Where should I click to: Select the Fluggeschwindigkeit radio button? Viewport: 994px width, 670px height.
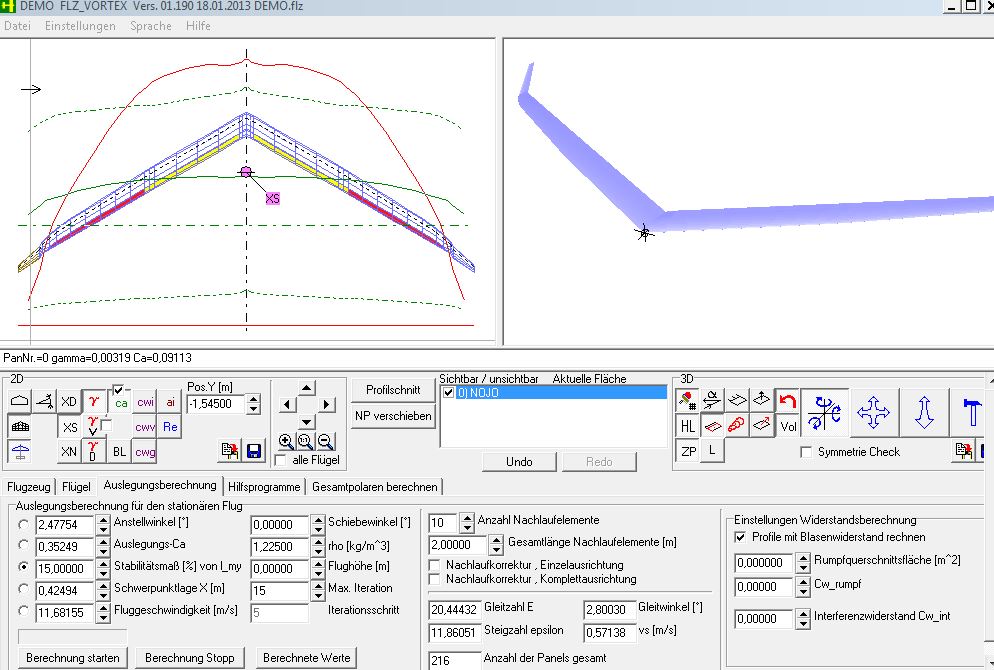23,611
